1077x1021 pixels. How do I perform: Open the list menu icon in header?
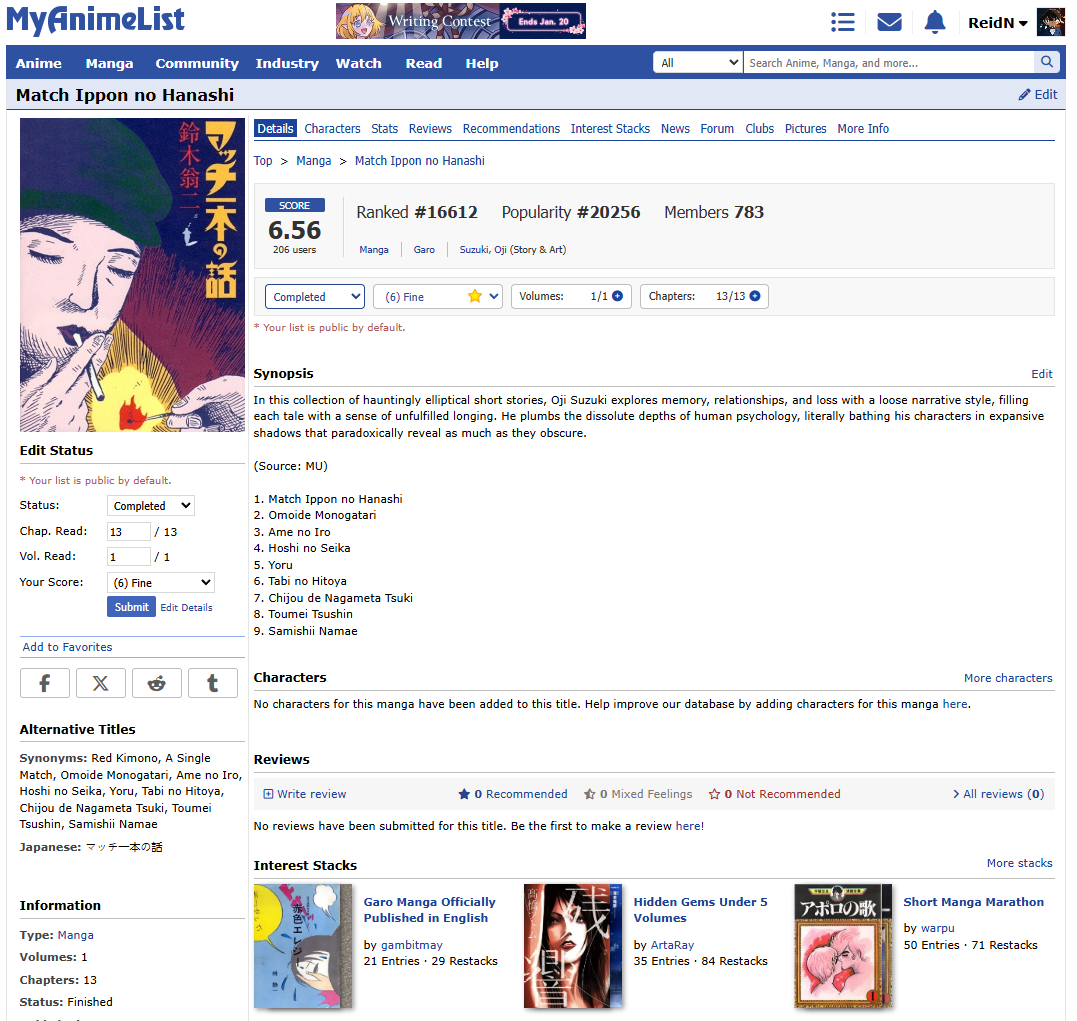pyautogui.click(x=842, y=23)
